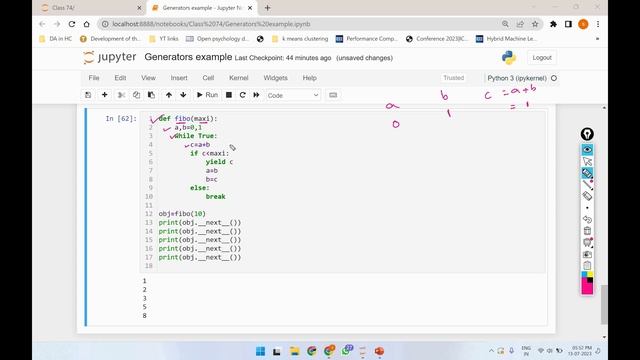Toggle Epic Pen ink visibility eye
The height and width of the screenshot is (360, 640).
point(587,150)
